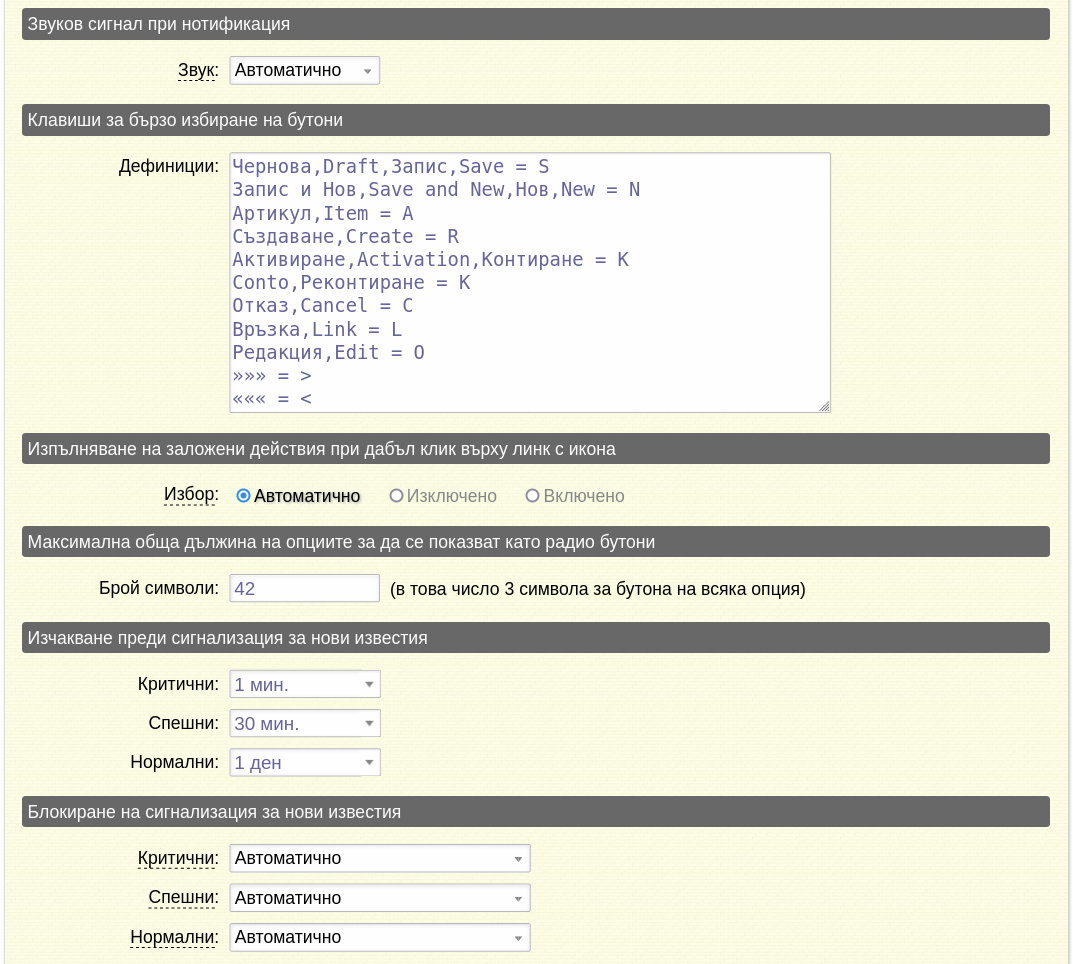Image resolution: width=1073 pixels, height=964 pixels.
Task: Click the Брой символи input field
Action: pos(305,588)
